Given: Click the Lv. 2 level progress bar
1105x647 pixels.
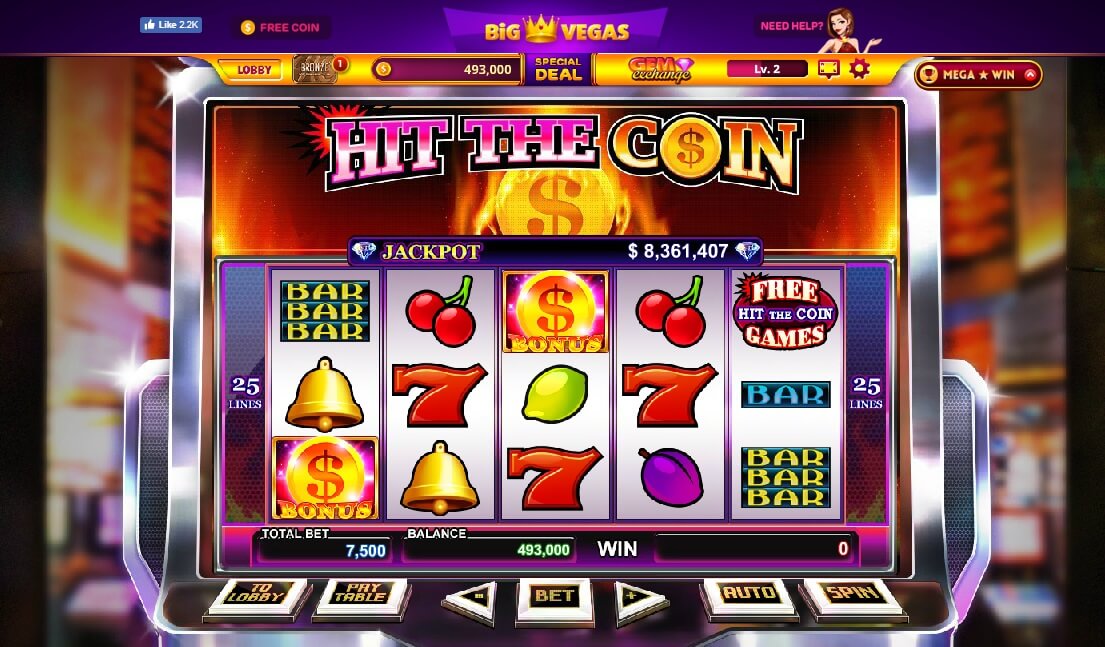Looking at the screenshot, I should pos(767,69).
